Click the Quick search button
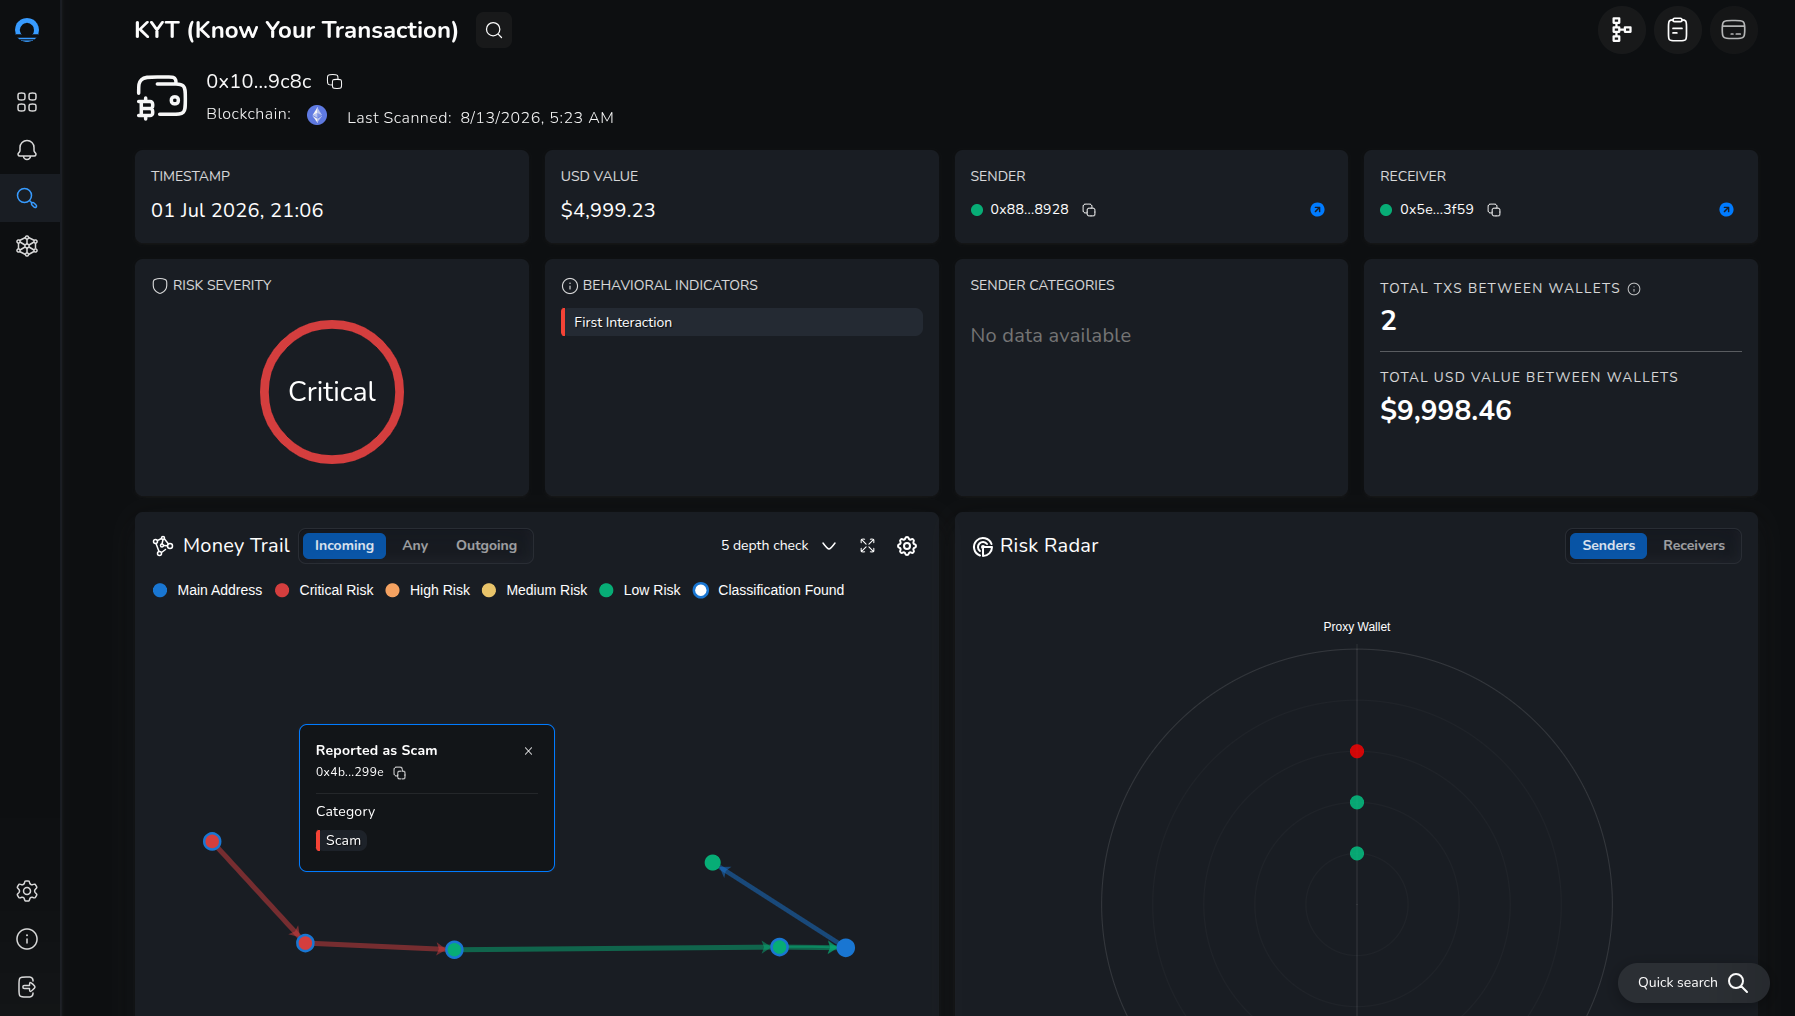This screenshot has height=1016, width=1795. [1693, 983]
